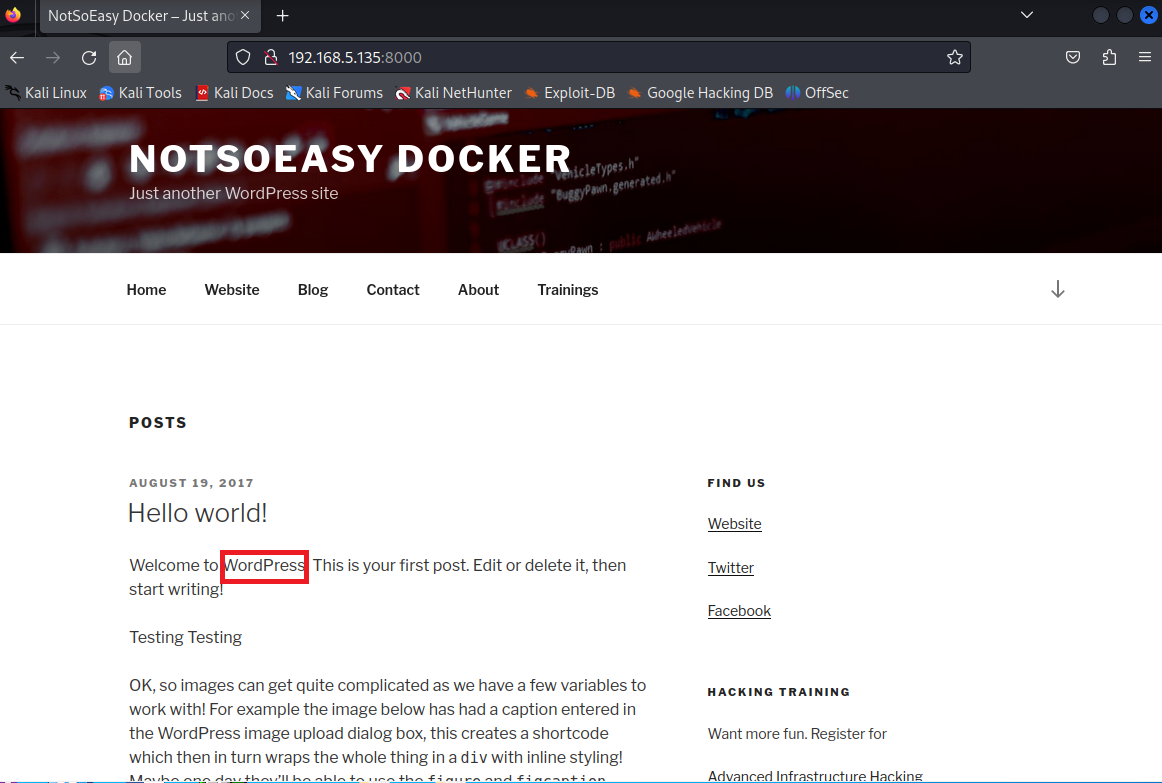
Task: Open the Extensions puzzle icon
Action: click(x=1109, y=57)
